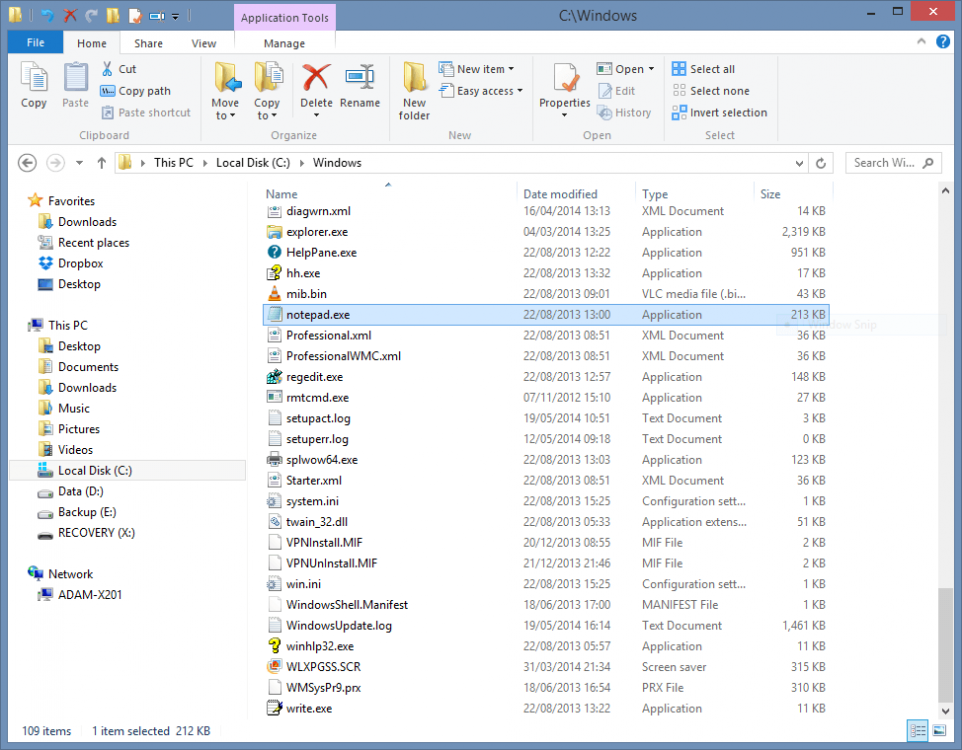This screenshot has height=750, width=962.
Task: Switch to the Home ribbon tab
Action: 91,43
